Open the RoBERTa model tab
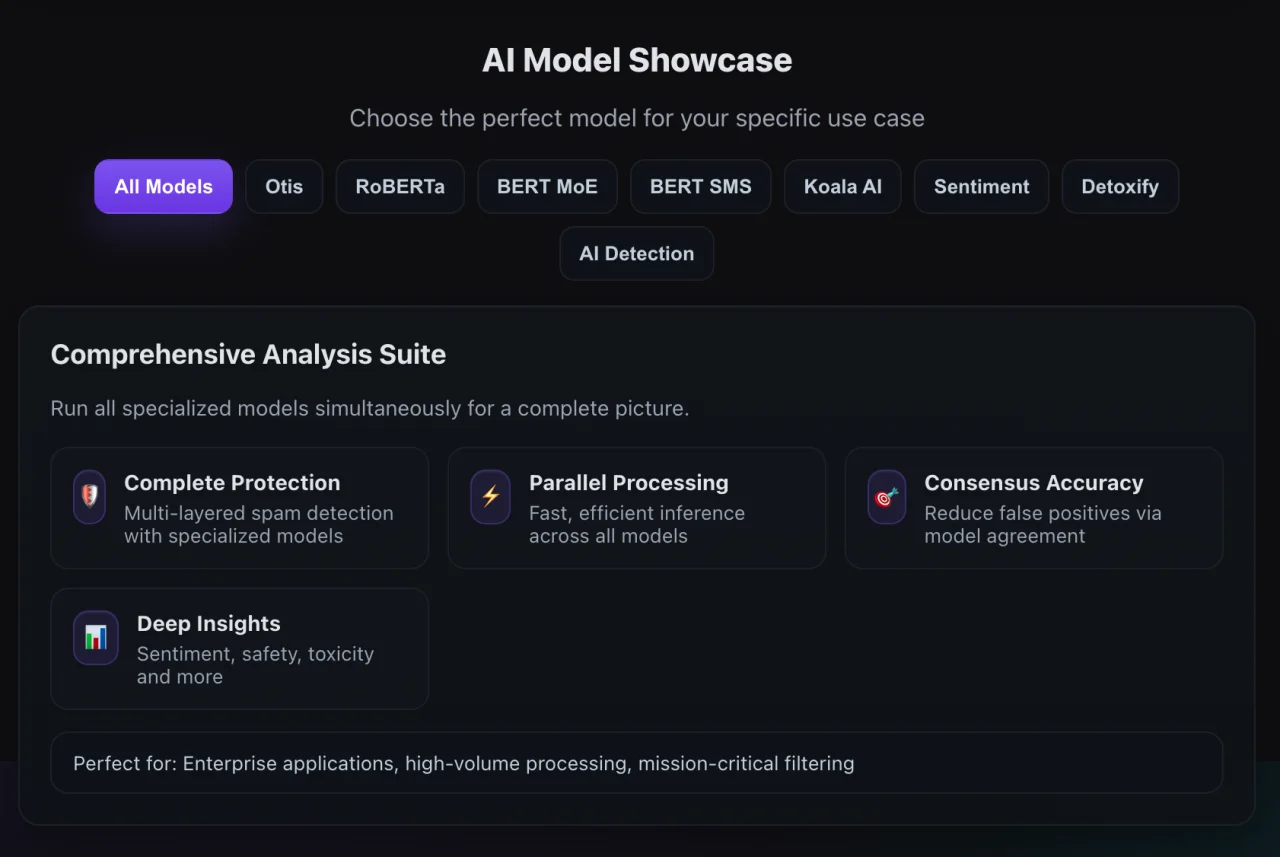This screenshot has height=857, width=1280. pyautogui.click(x=400, y=187)
